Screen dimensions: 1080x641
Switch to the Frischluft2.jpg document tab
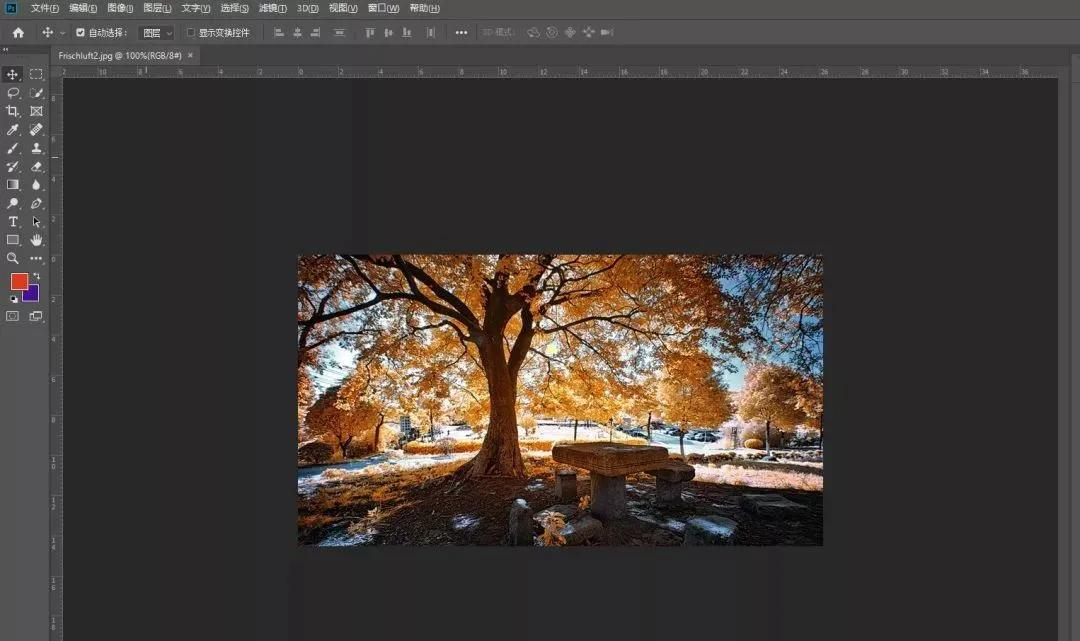pyautogui.click(x=120, y=56)
